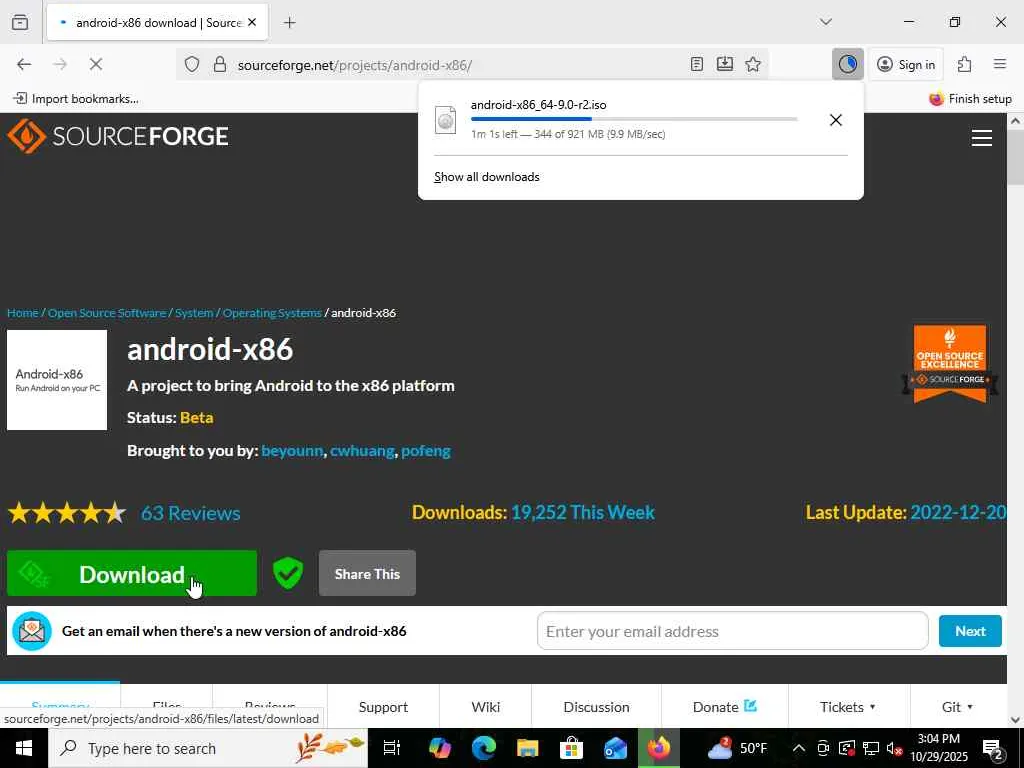Click the android-x86_64-9.0-r2.iso file icon
Image resolution: width=1024 pixels, height=768 pixels.
445,120
